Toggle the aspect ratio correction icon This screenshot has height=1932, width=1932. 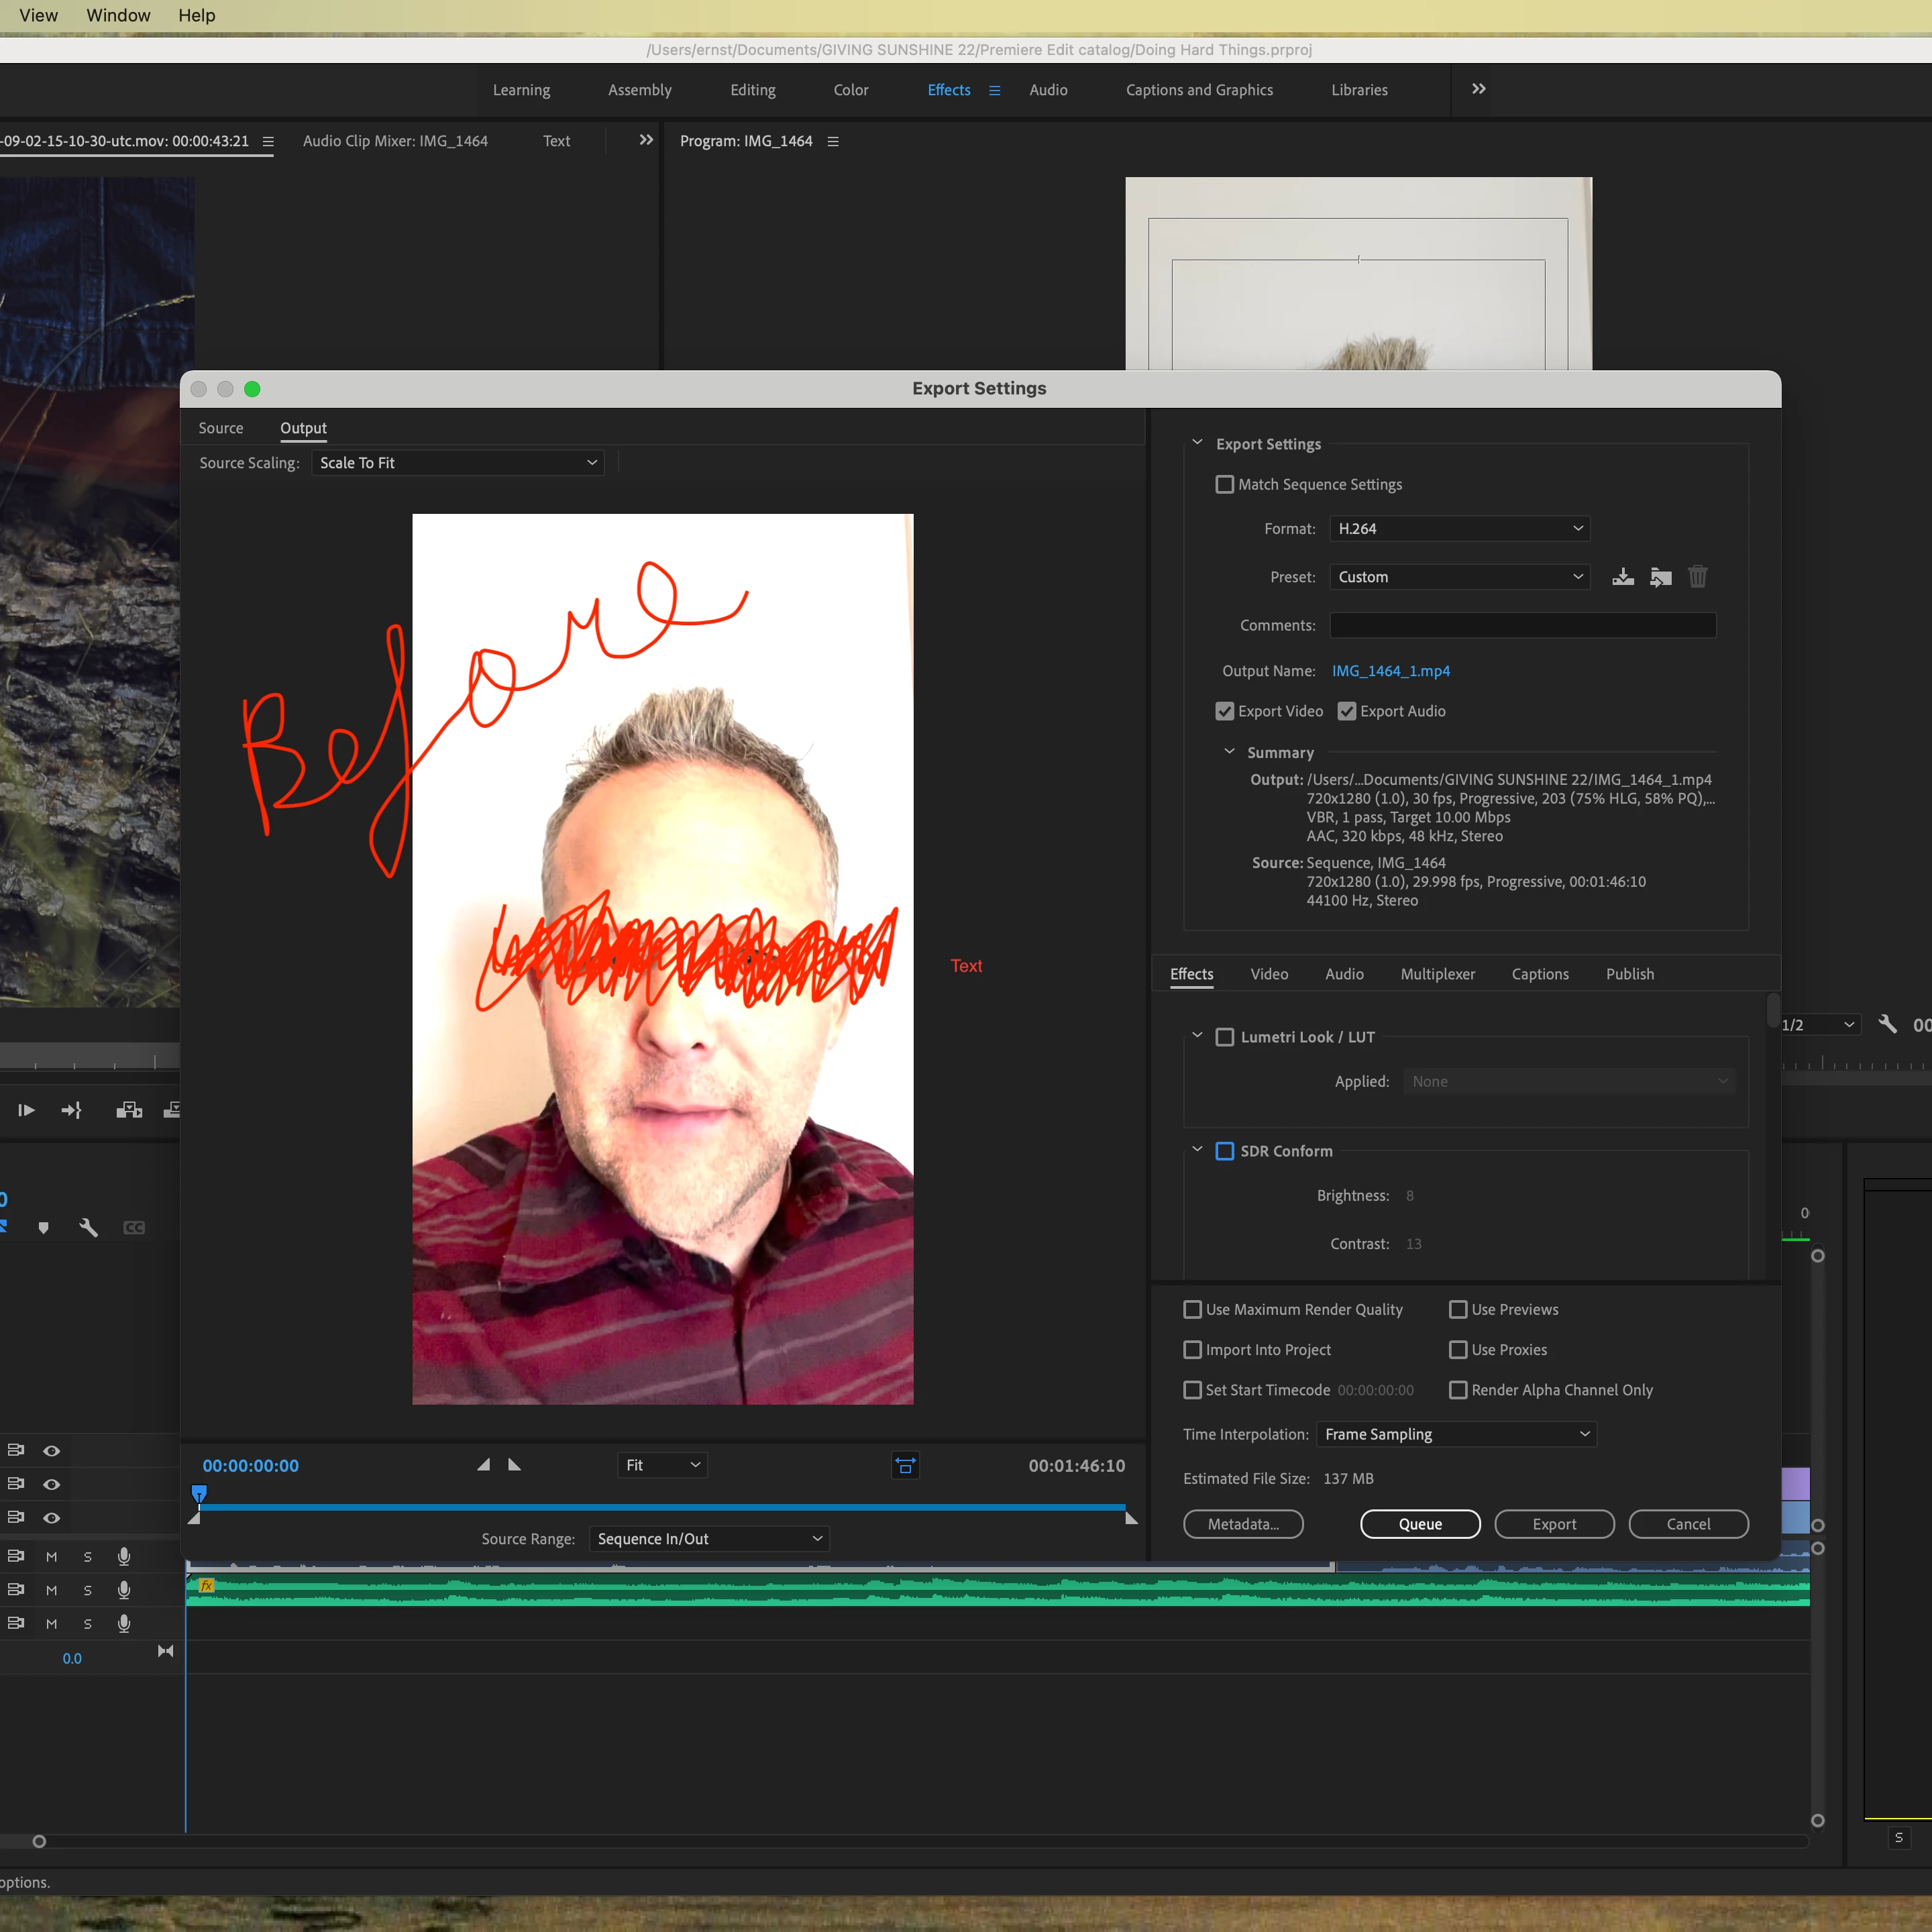pos(905,1466)
